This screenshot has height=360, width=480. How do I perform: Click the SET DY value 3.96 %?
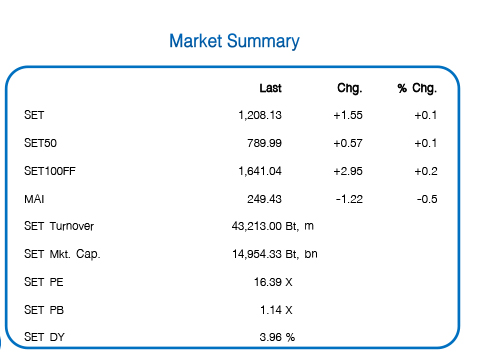277,337
